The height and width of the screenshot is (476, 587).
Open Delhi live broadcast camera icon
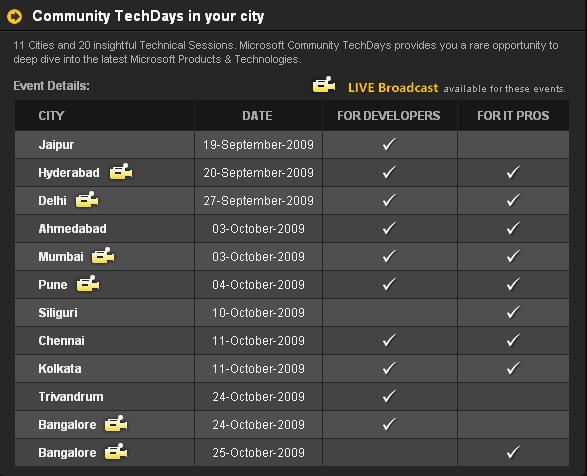point(87,200)
